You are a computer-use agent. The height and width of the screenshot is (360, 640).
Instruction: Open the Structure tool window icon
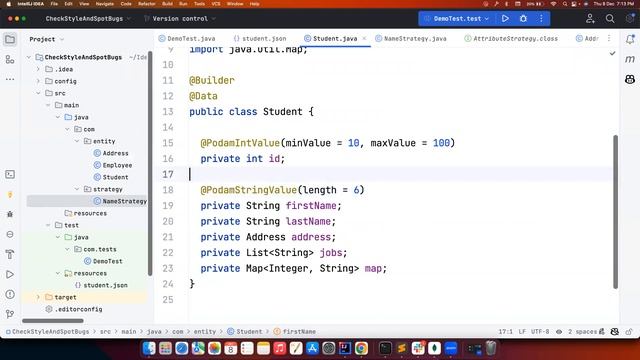tap(10, 60)
